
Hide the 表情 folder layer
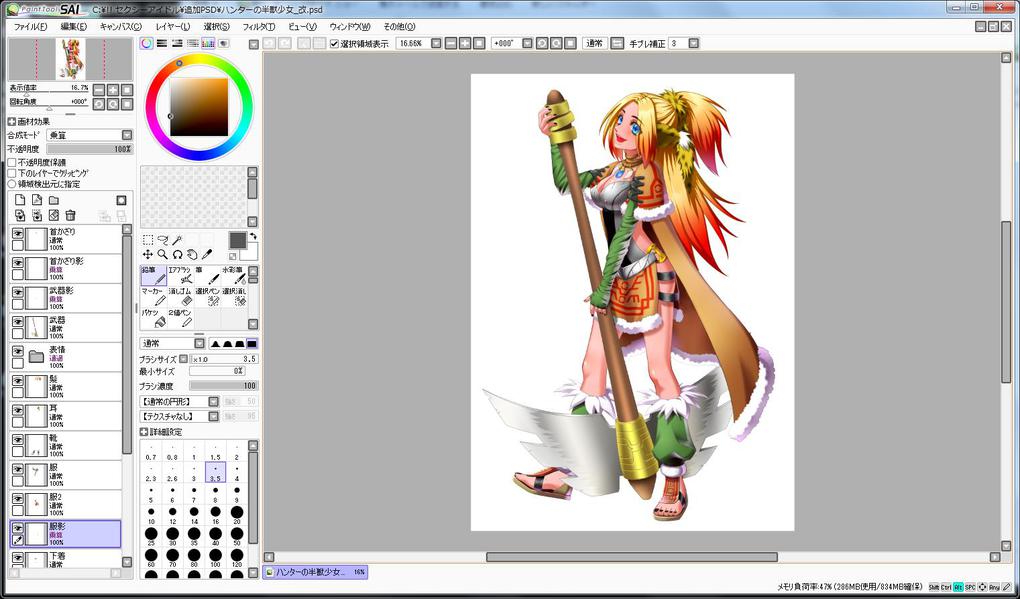point(18,351)
